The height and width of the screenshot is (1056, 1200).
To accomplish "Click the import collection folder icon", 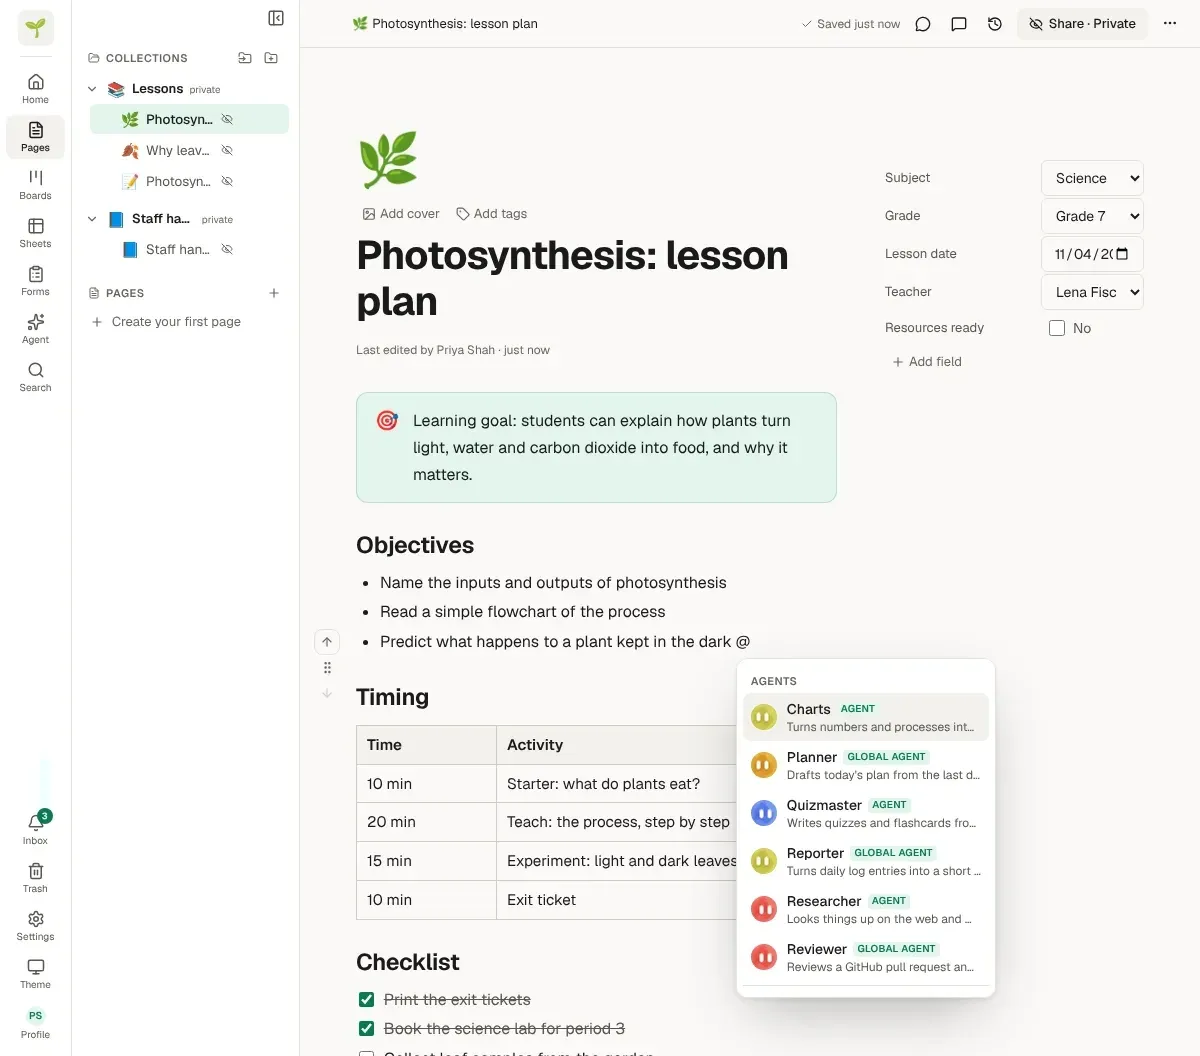I will click(245, 58).
